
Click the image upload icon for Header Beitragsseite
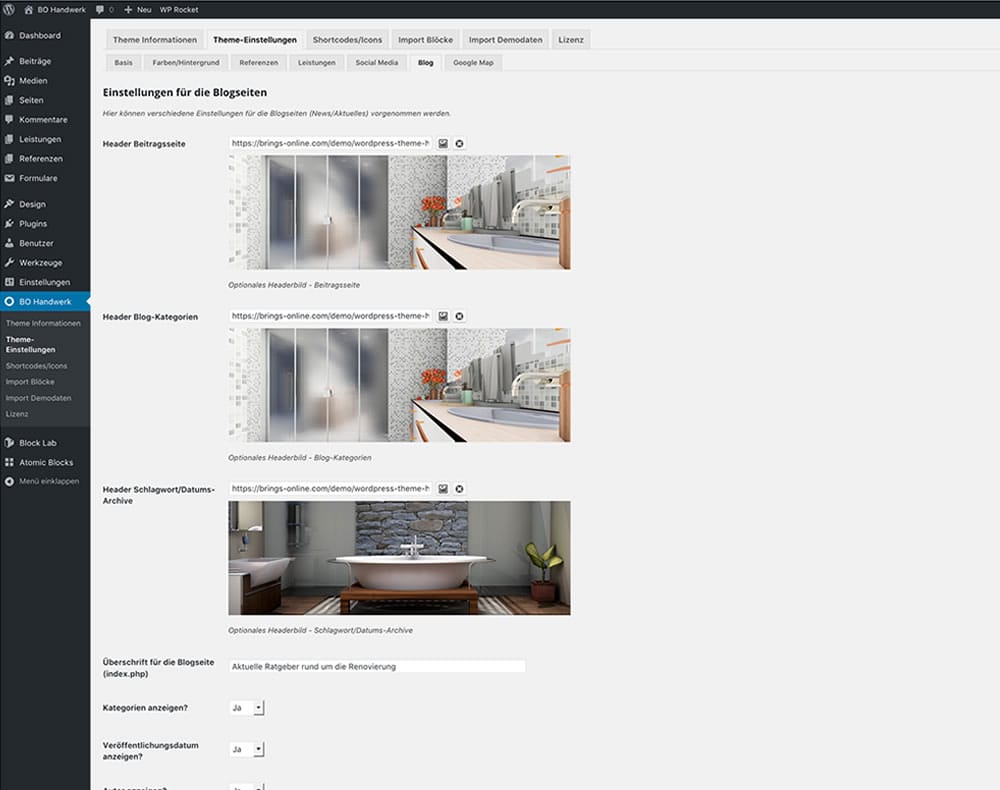coord(443,143)
